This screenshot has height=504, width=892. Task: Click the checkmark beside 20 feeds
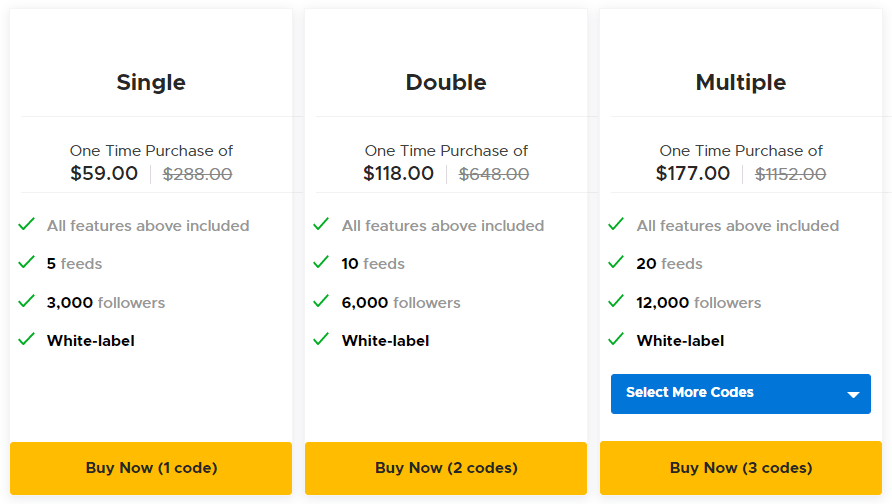tap(616, 262)
